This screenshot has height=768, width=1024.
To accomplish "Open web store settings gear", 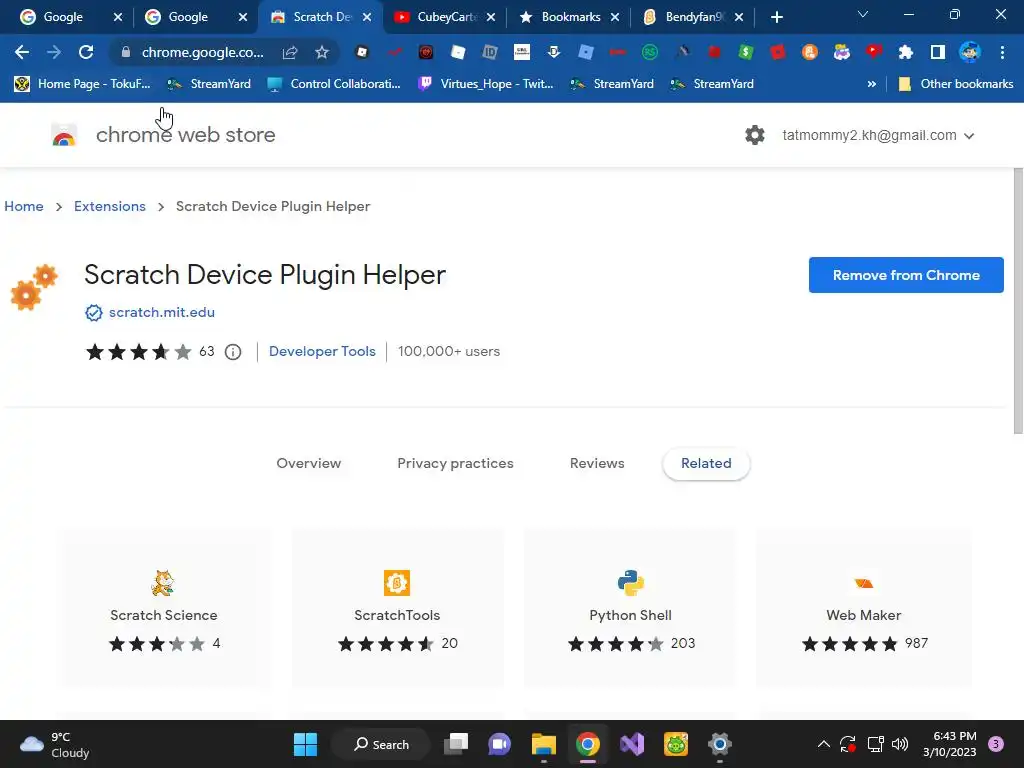I will [x=755, y=135].
